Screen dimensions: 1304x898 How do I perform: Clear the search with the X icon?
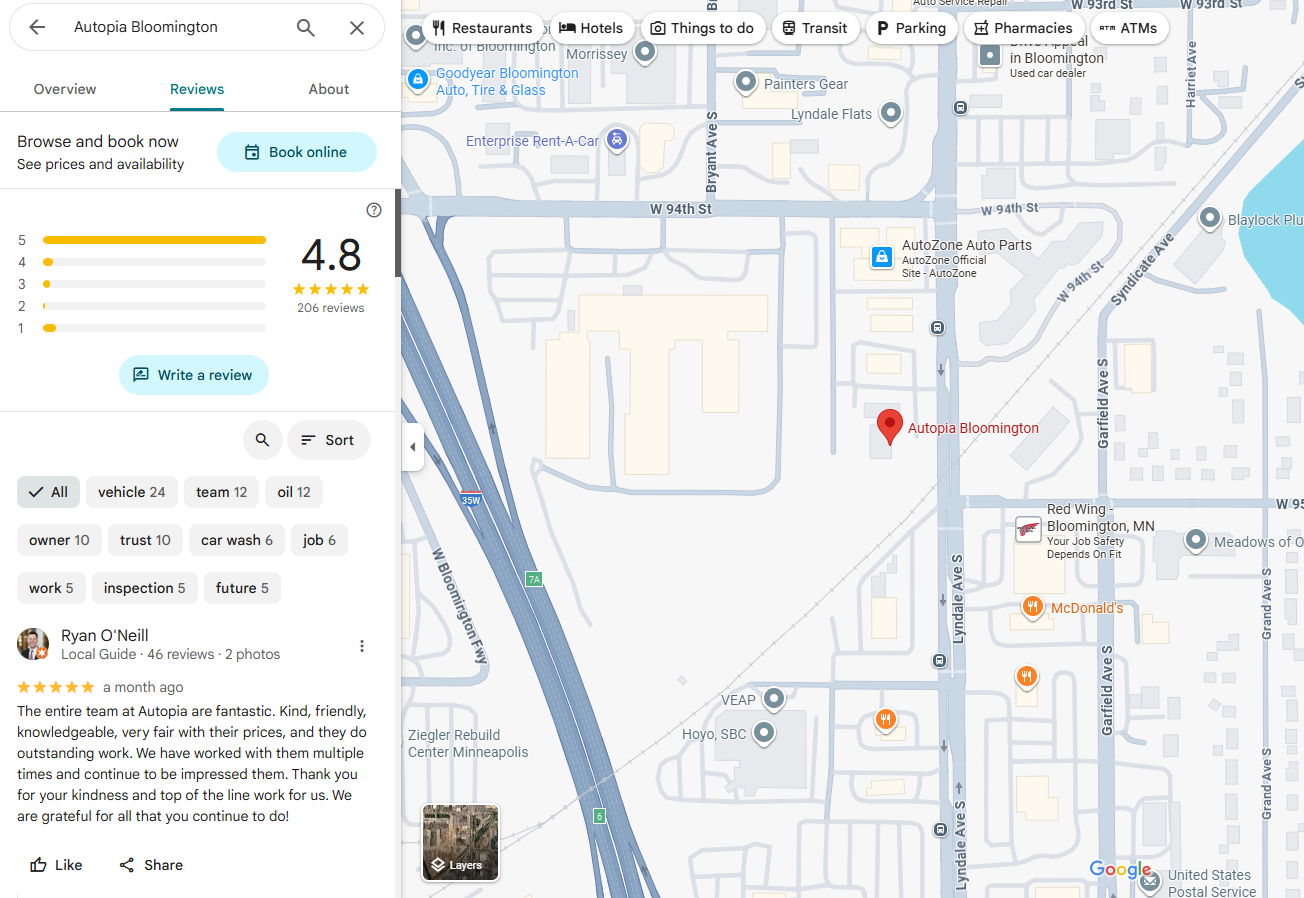click(x=357, y=27)
